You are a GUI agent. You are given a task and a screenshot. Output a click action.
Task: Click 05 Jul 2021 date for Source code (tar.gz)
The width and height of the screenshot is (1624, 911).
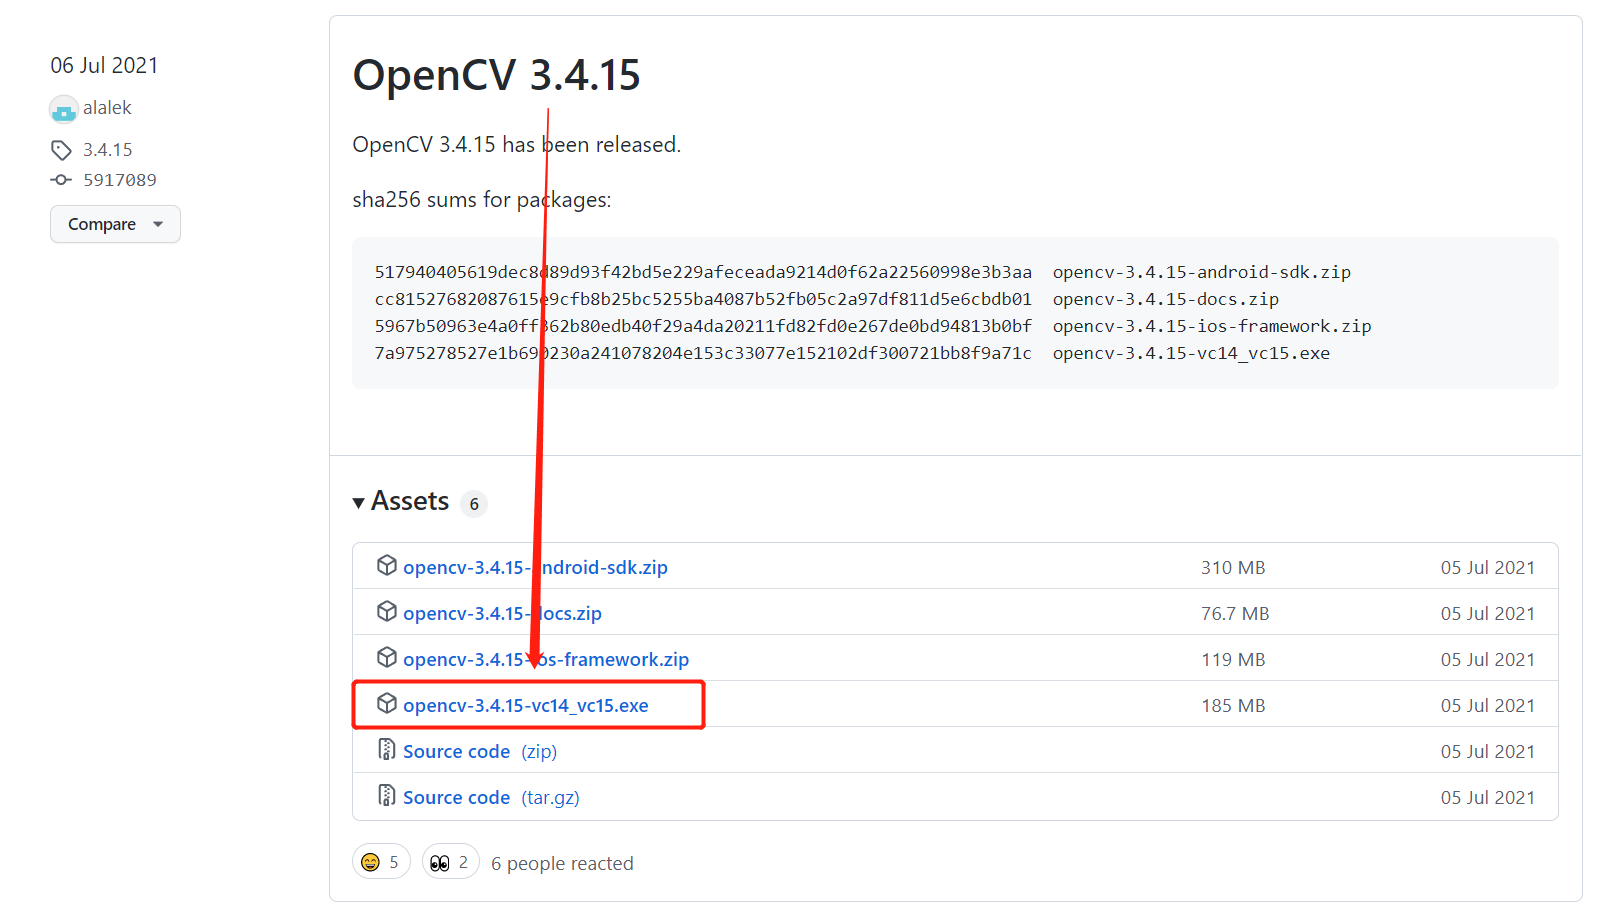(x=1487, y=797)
